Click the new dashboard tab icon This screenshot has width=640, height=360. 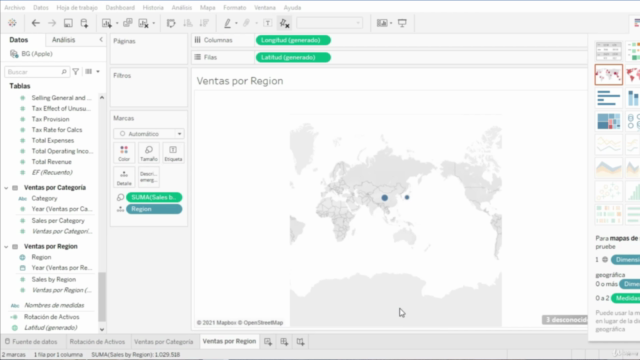click(284, 342)
